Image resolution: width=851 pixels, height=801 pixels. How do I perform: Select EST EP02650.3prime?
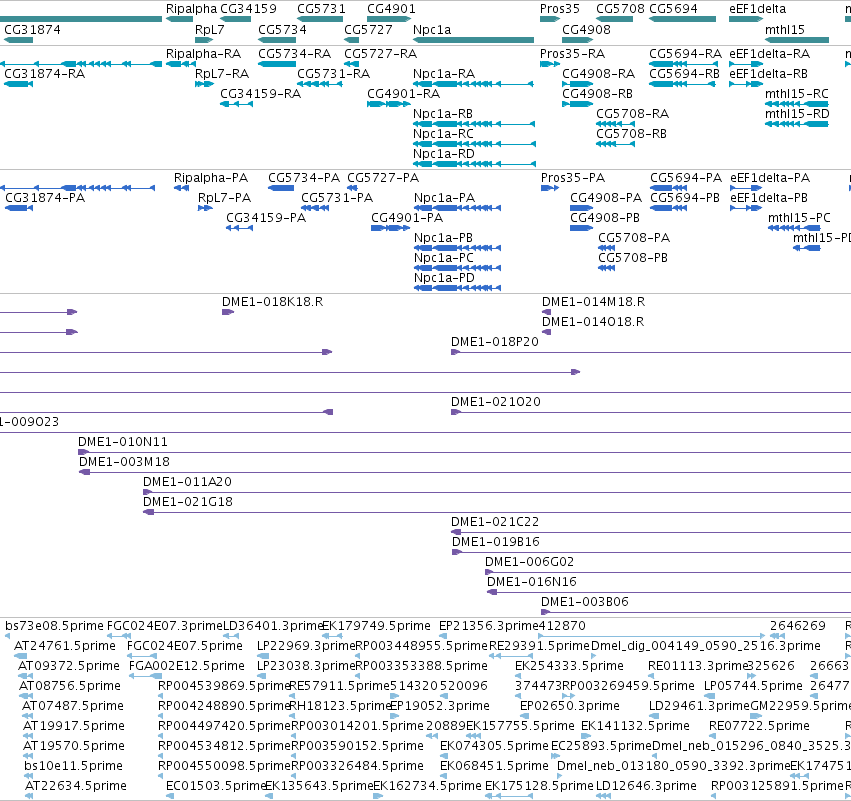pos(570,705)
